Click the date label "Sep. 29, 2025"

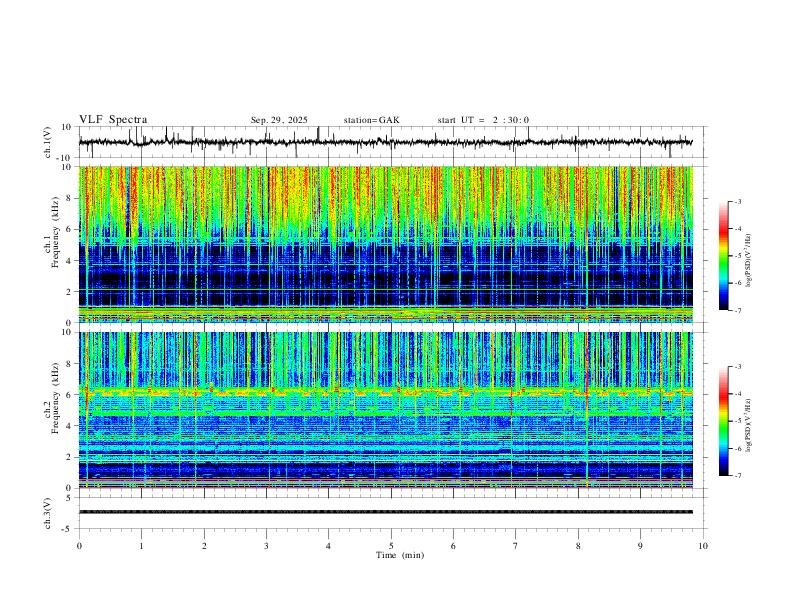[x=279, y=120]
